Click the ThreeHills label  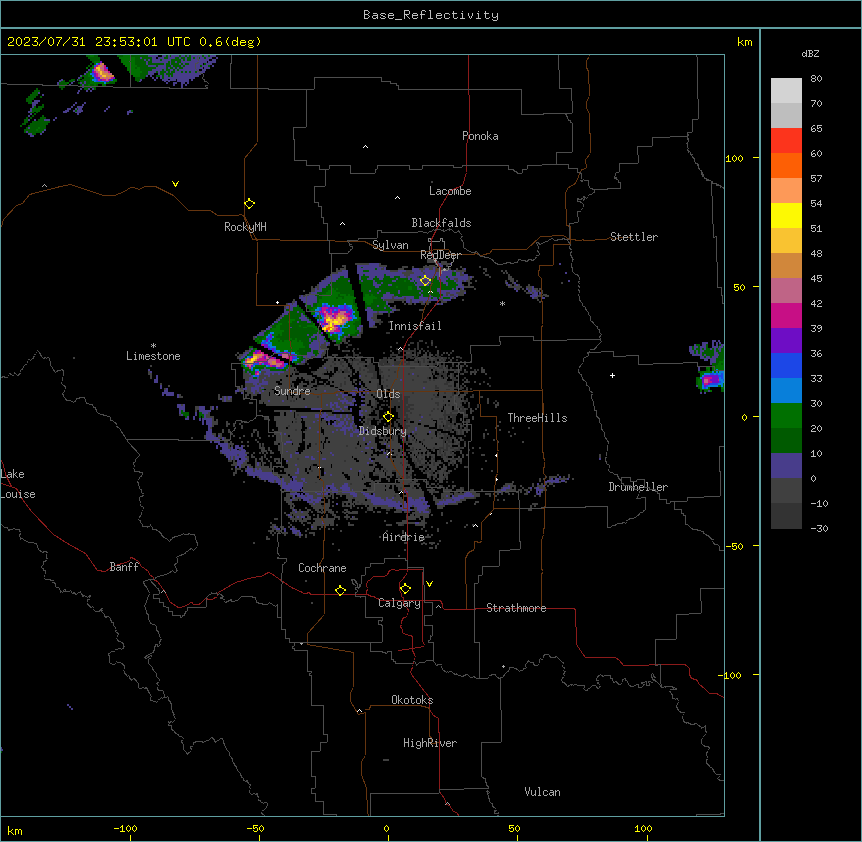tap(537, 418)
